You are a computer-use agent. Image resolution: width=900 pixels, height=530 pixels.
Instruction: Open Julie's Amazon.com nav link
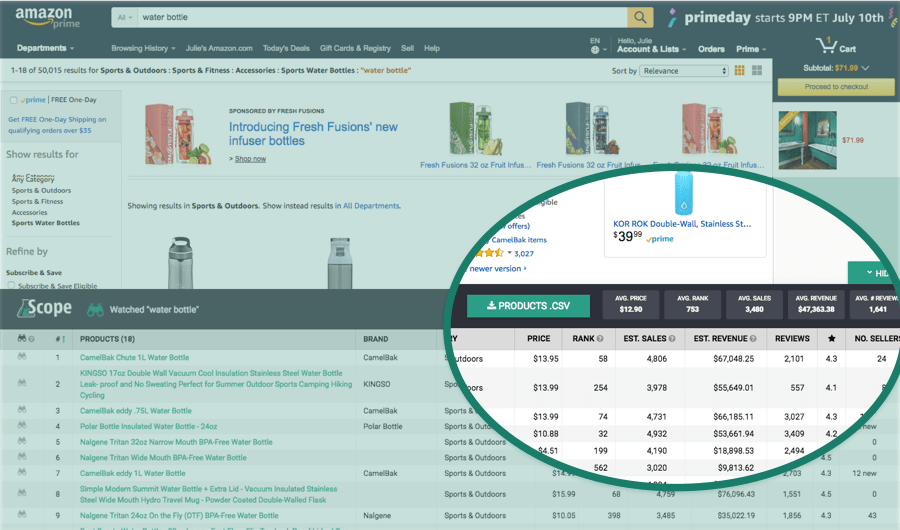pos(219,48)
